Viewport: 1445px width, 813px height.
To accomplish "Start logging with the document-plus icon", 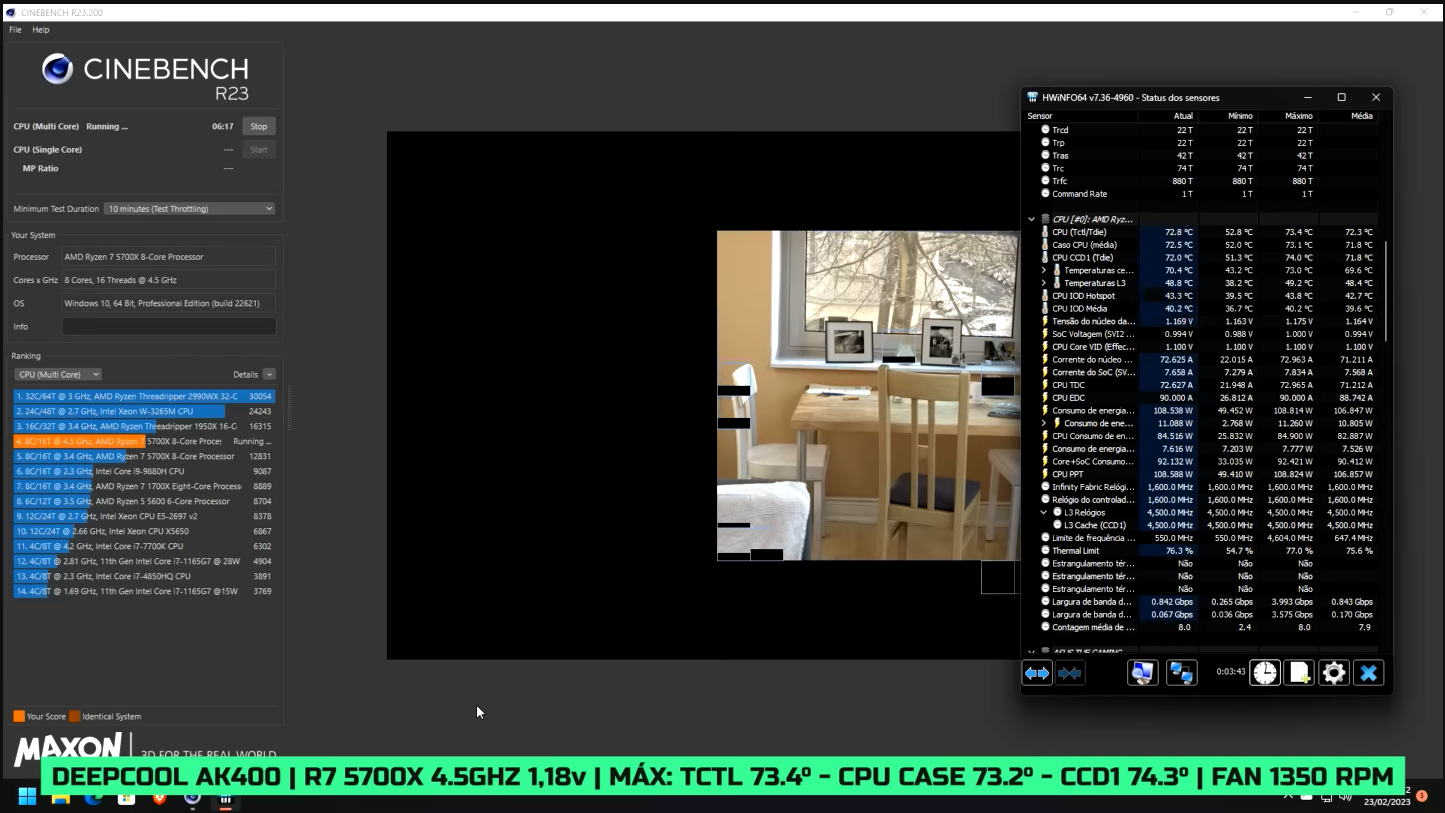I will (1299, 673).
